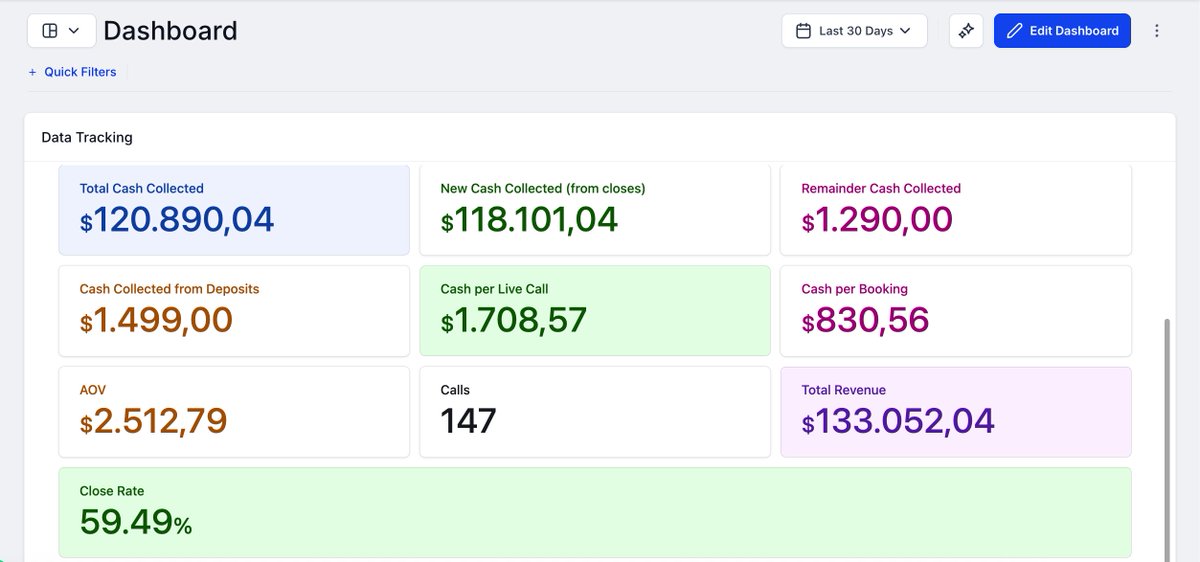Click the value $1.499,00
Image resolution: width=1200 pixels, height=562 pixels.
point(156,320)
